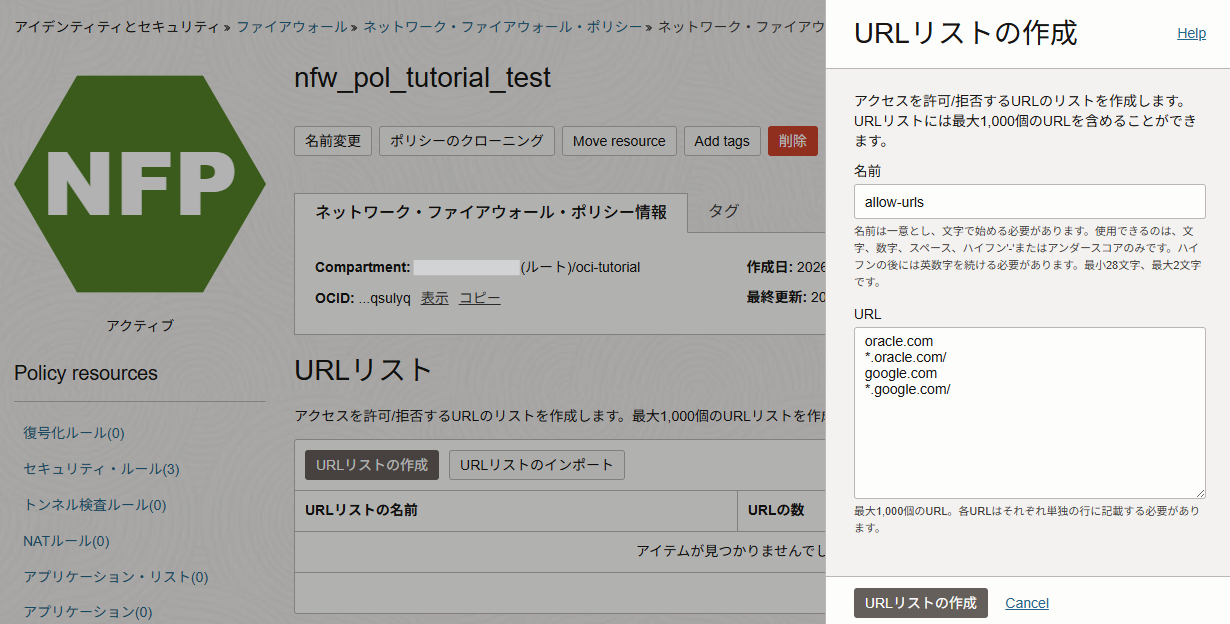Viewport: 1230px width, 624px height.
Task: Open 復号化ルール in Policy resources
Action: [x=74, y=433]
